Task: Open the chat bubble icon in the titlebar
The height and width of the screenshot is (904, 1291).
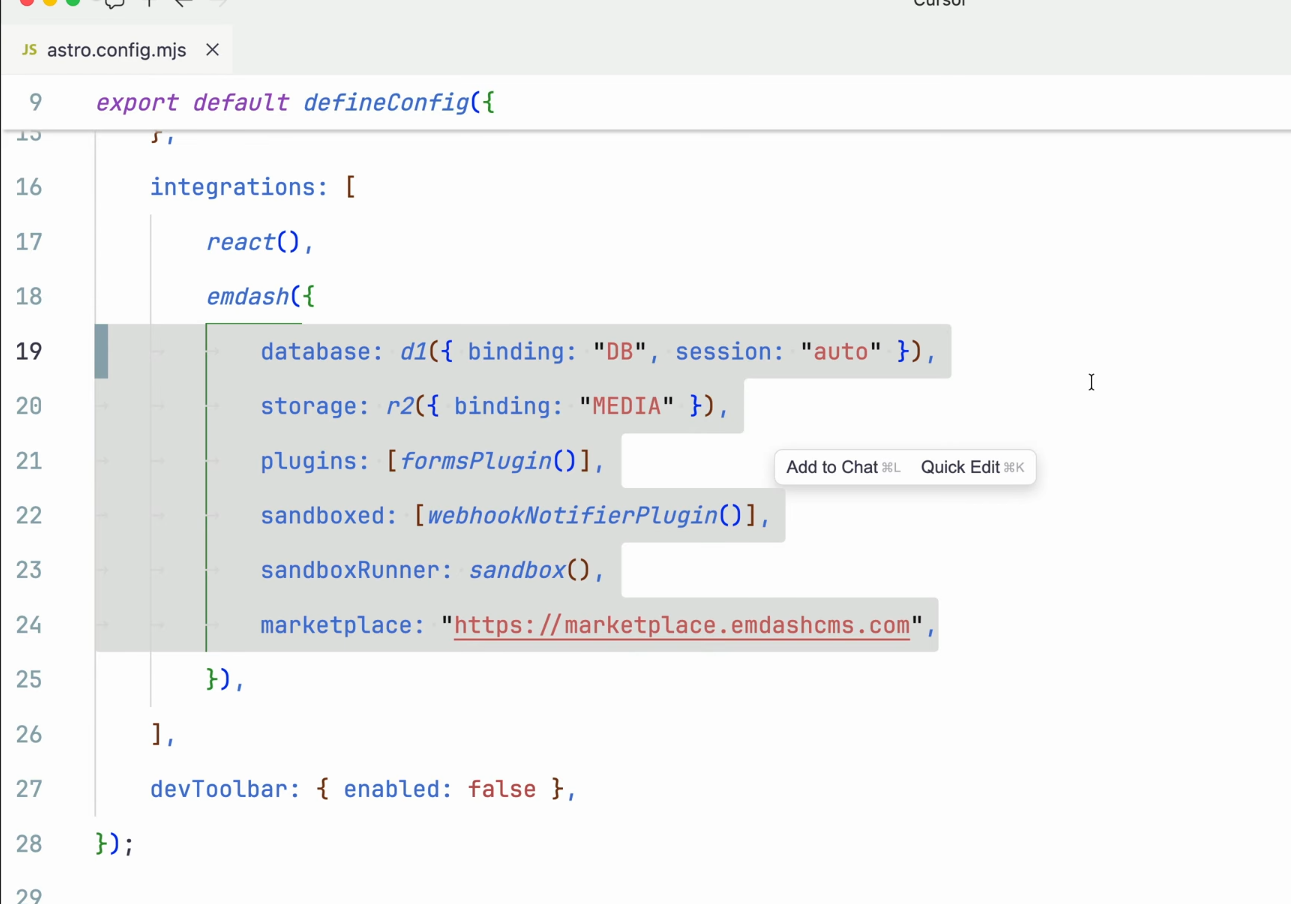Action: (x=114, y=4)
